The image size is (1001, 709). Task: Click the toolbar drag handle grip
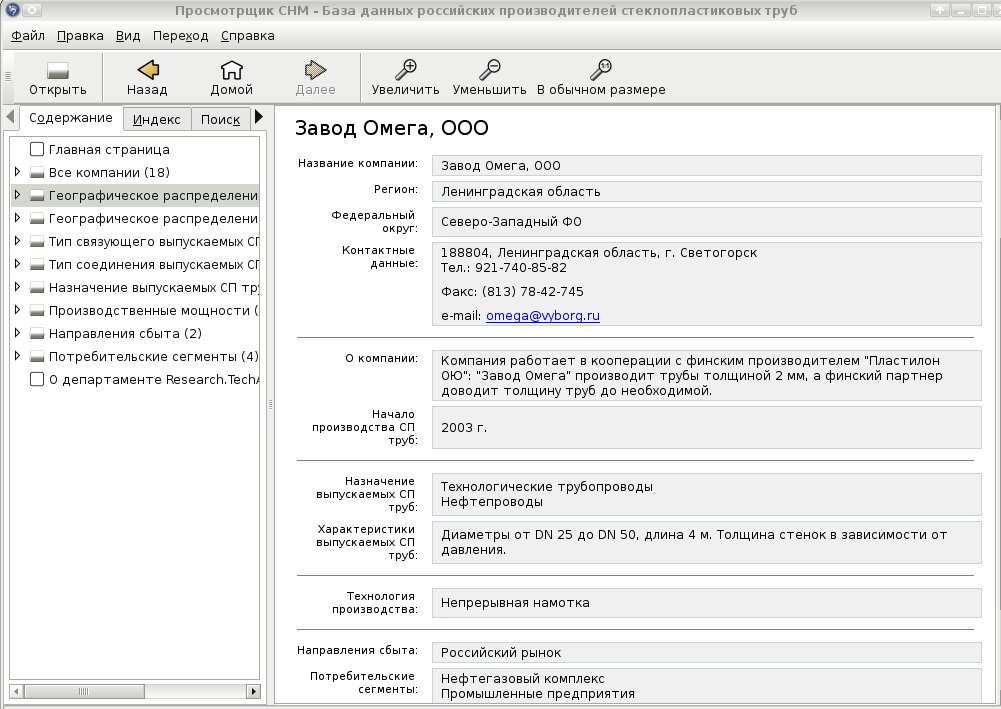(8, 77)
